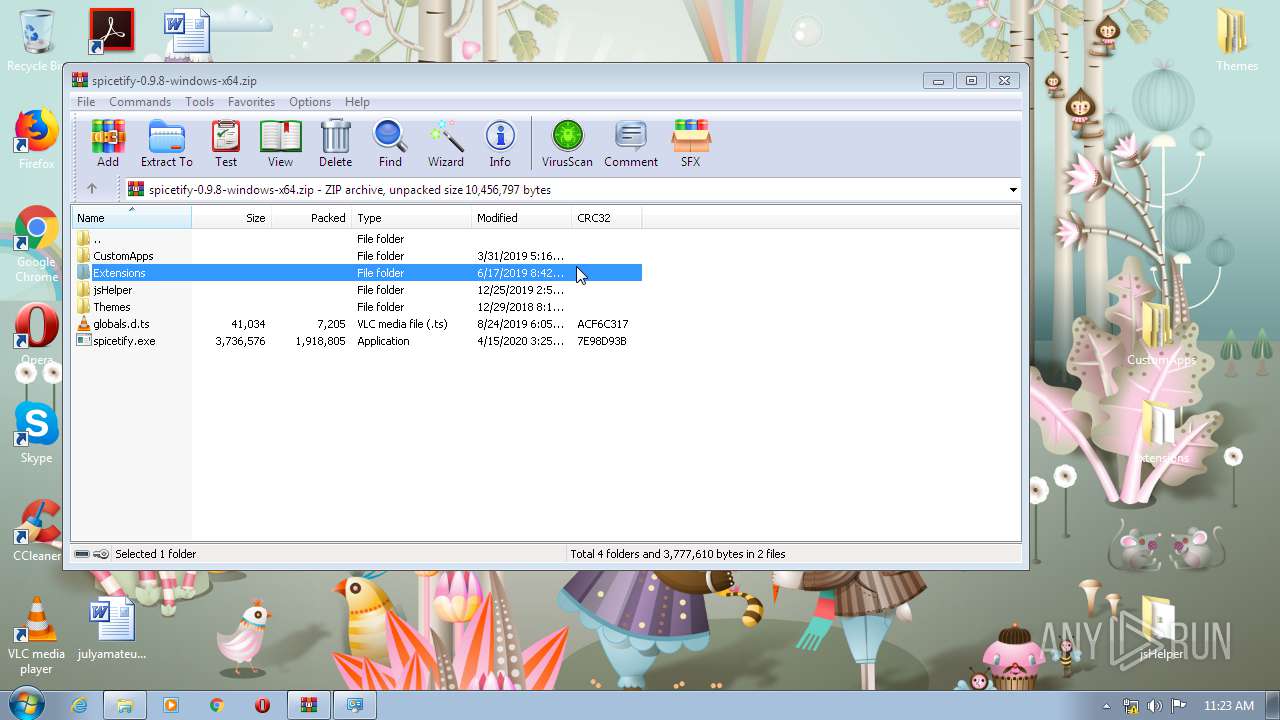Viewport: 1280px width, 720px height.
Task: Select Firefox desktop shortcut
Action: [x=37, y=138]
